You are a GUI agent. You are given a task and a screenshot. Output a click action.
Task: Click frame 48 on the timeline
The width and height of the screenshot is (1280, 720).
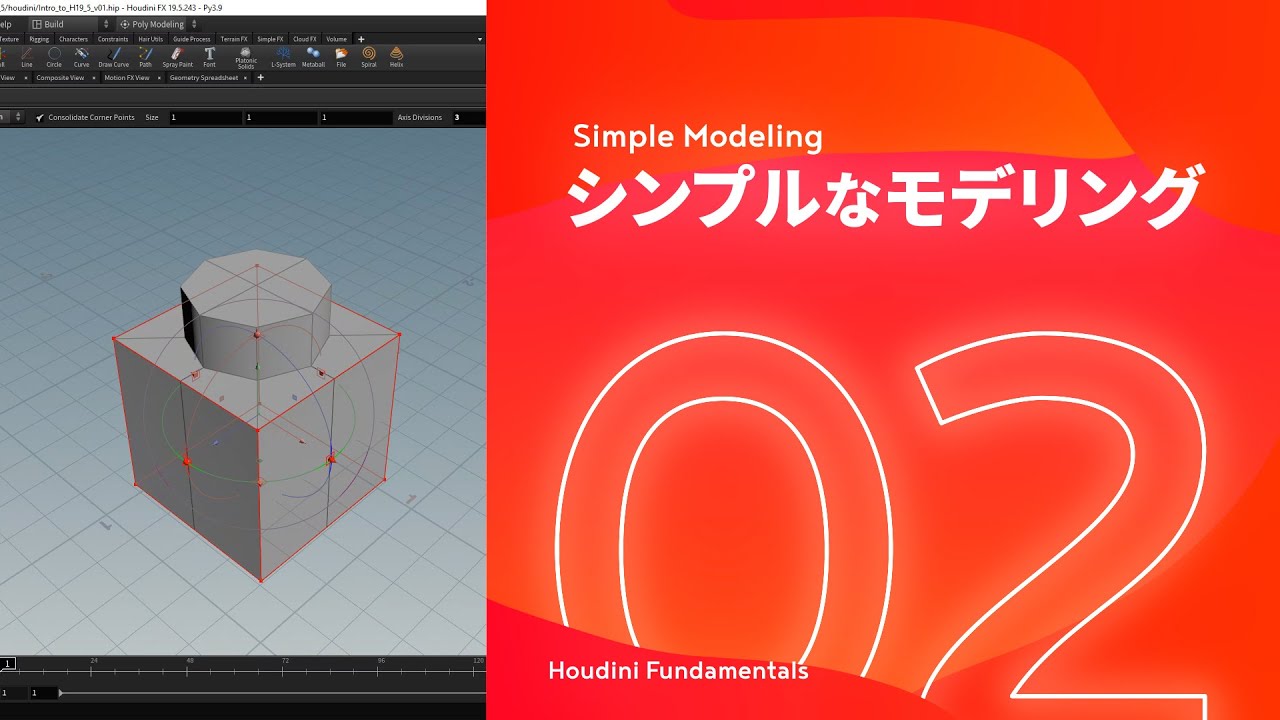(x=190, y=663)
